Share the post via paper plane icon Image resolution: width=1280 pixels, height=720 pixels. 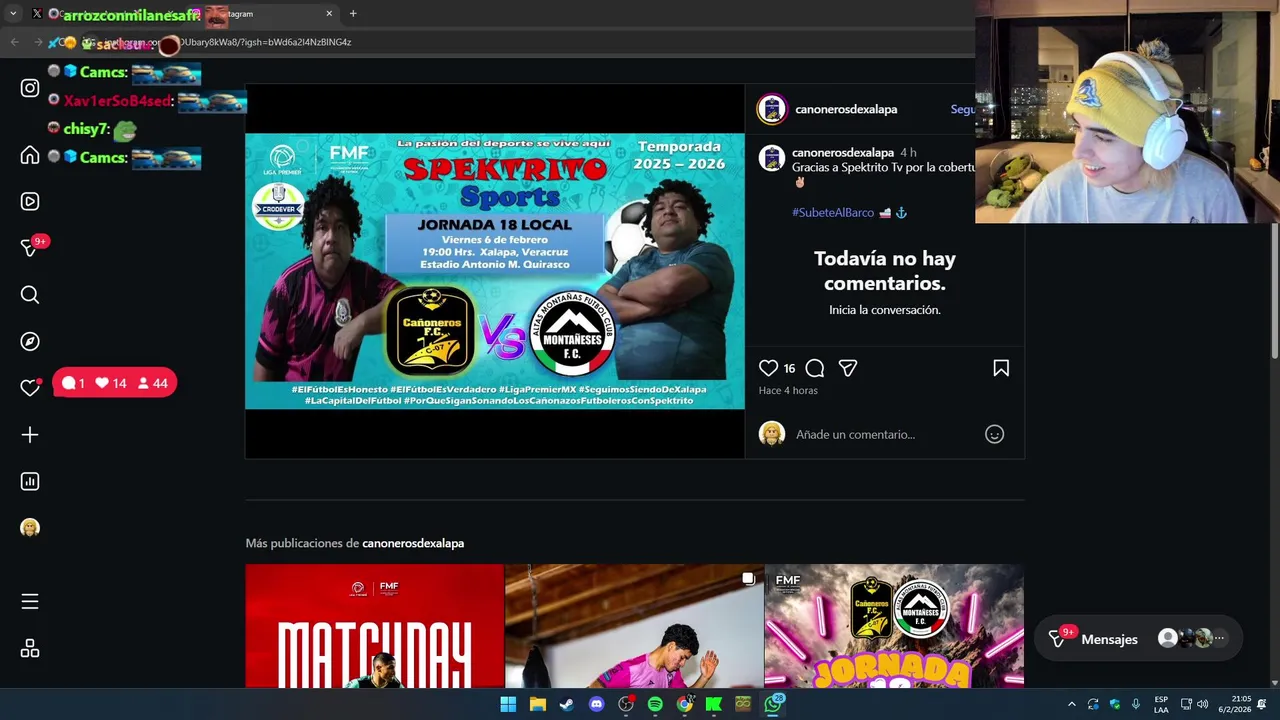click(848, 368)
